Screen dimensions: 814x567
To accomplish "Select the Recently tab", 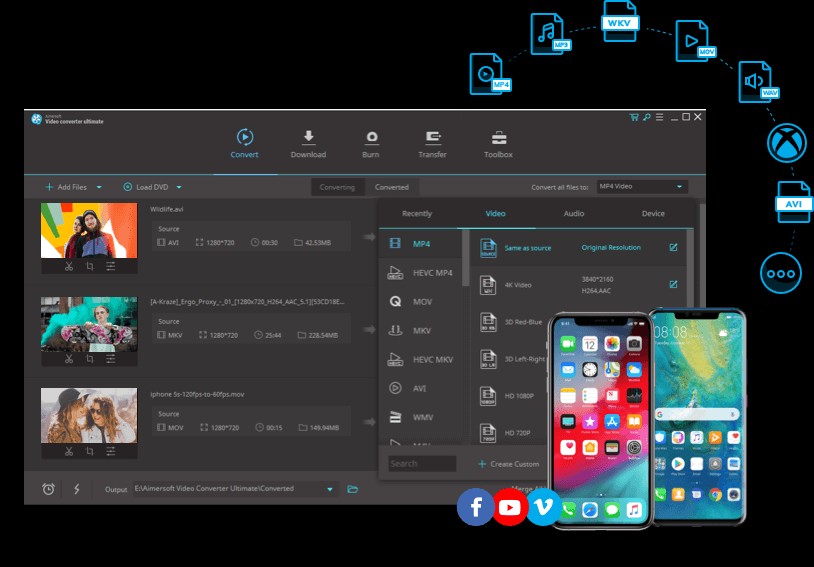I will click(x=417, y=214).
